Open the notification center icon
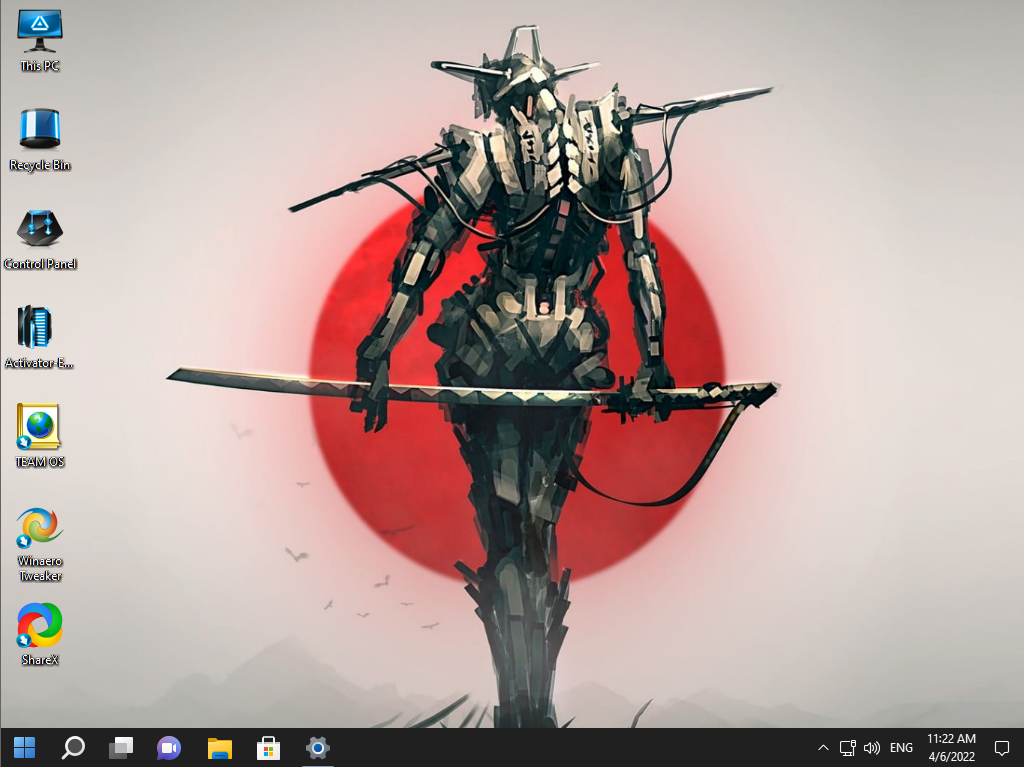This screenshot has width=1024, height=767. [1002, 747]
